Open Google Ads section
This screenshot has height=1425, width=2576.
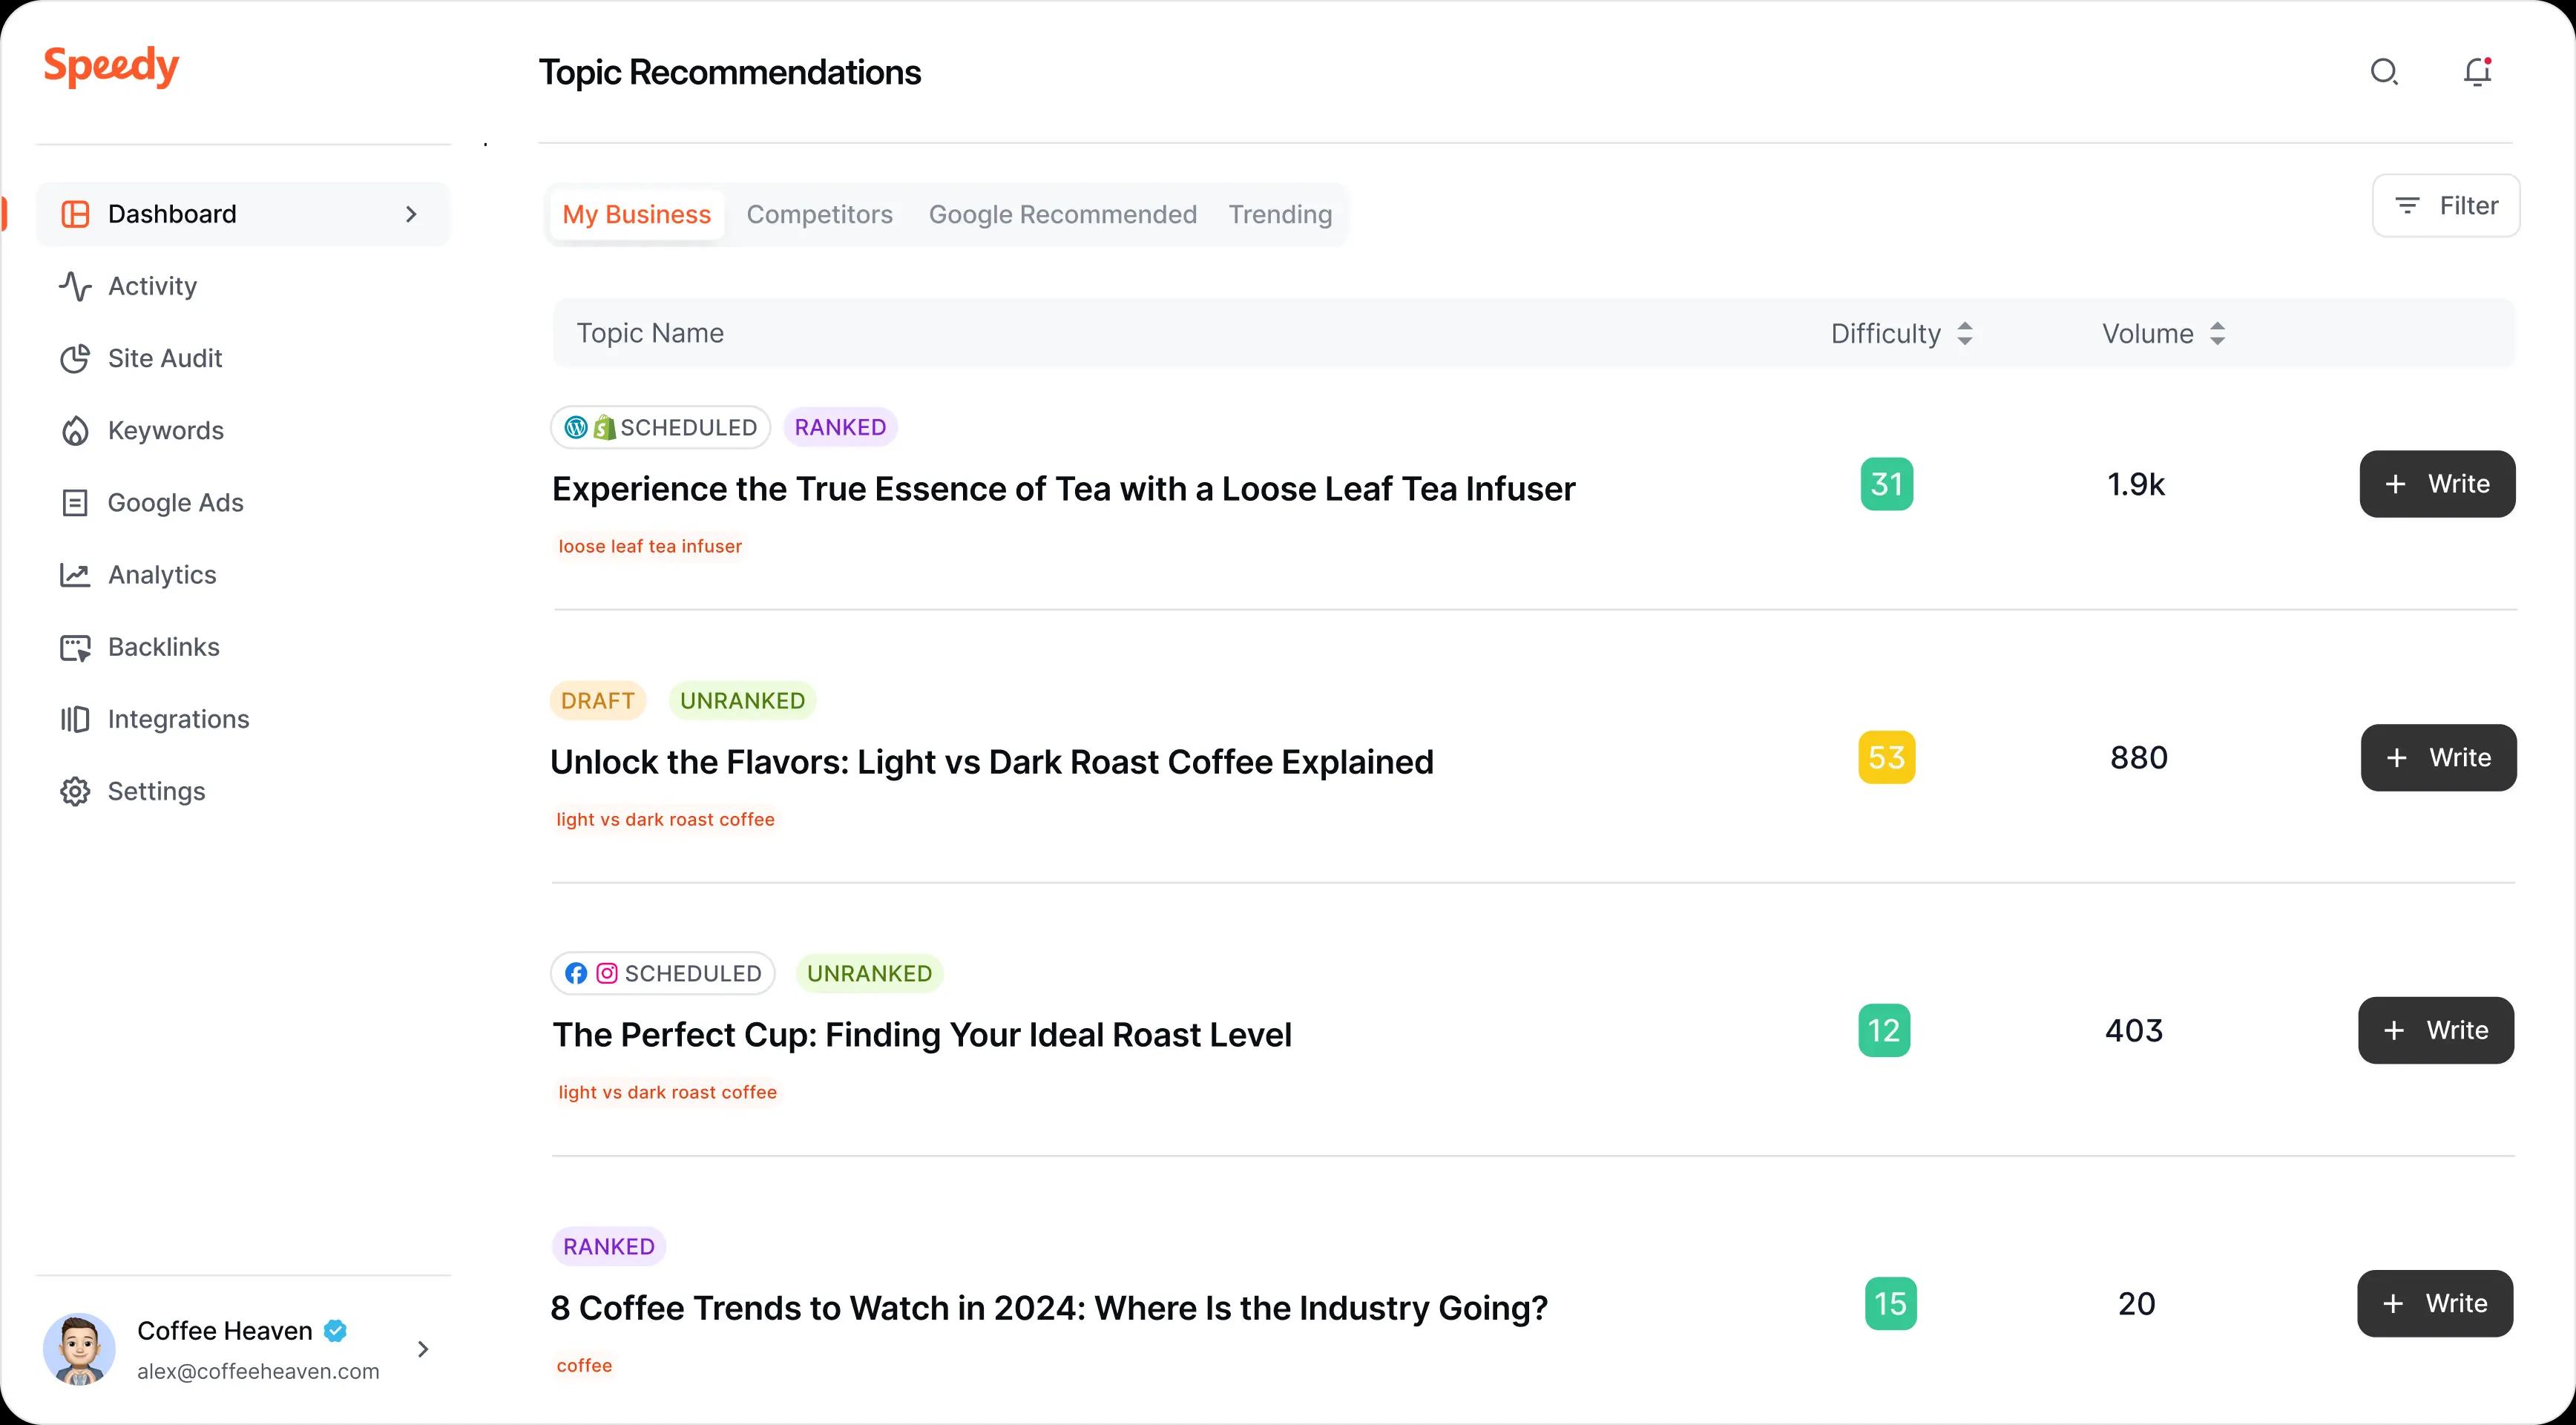[175, 503]
